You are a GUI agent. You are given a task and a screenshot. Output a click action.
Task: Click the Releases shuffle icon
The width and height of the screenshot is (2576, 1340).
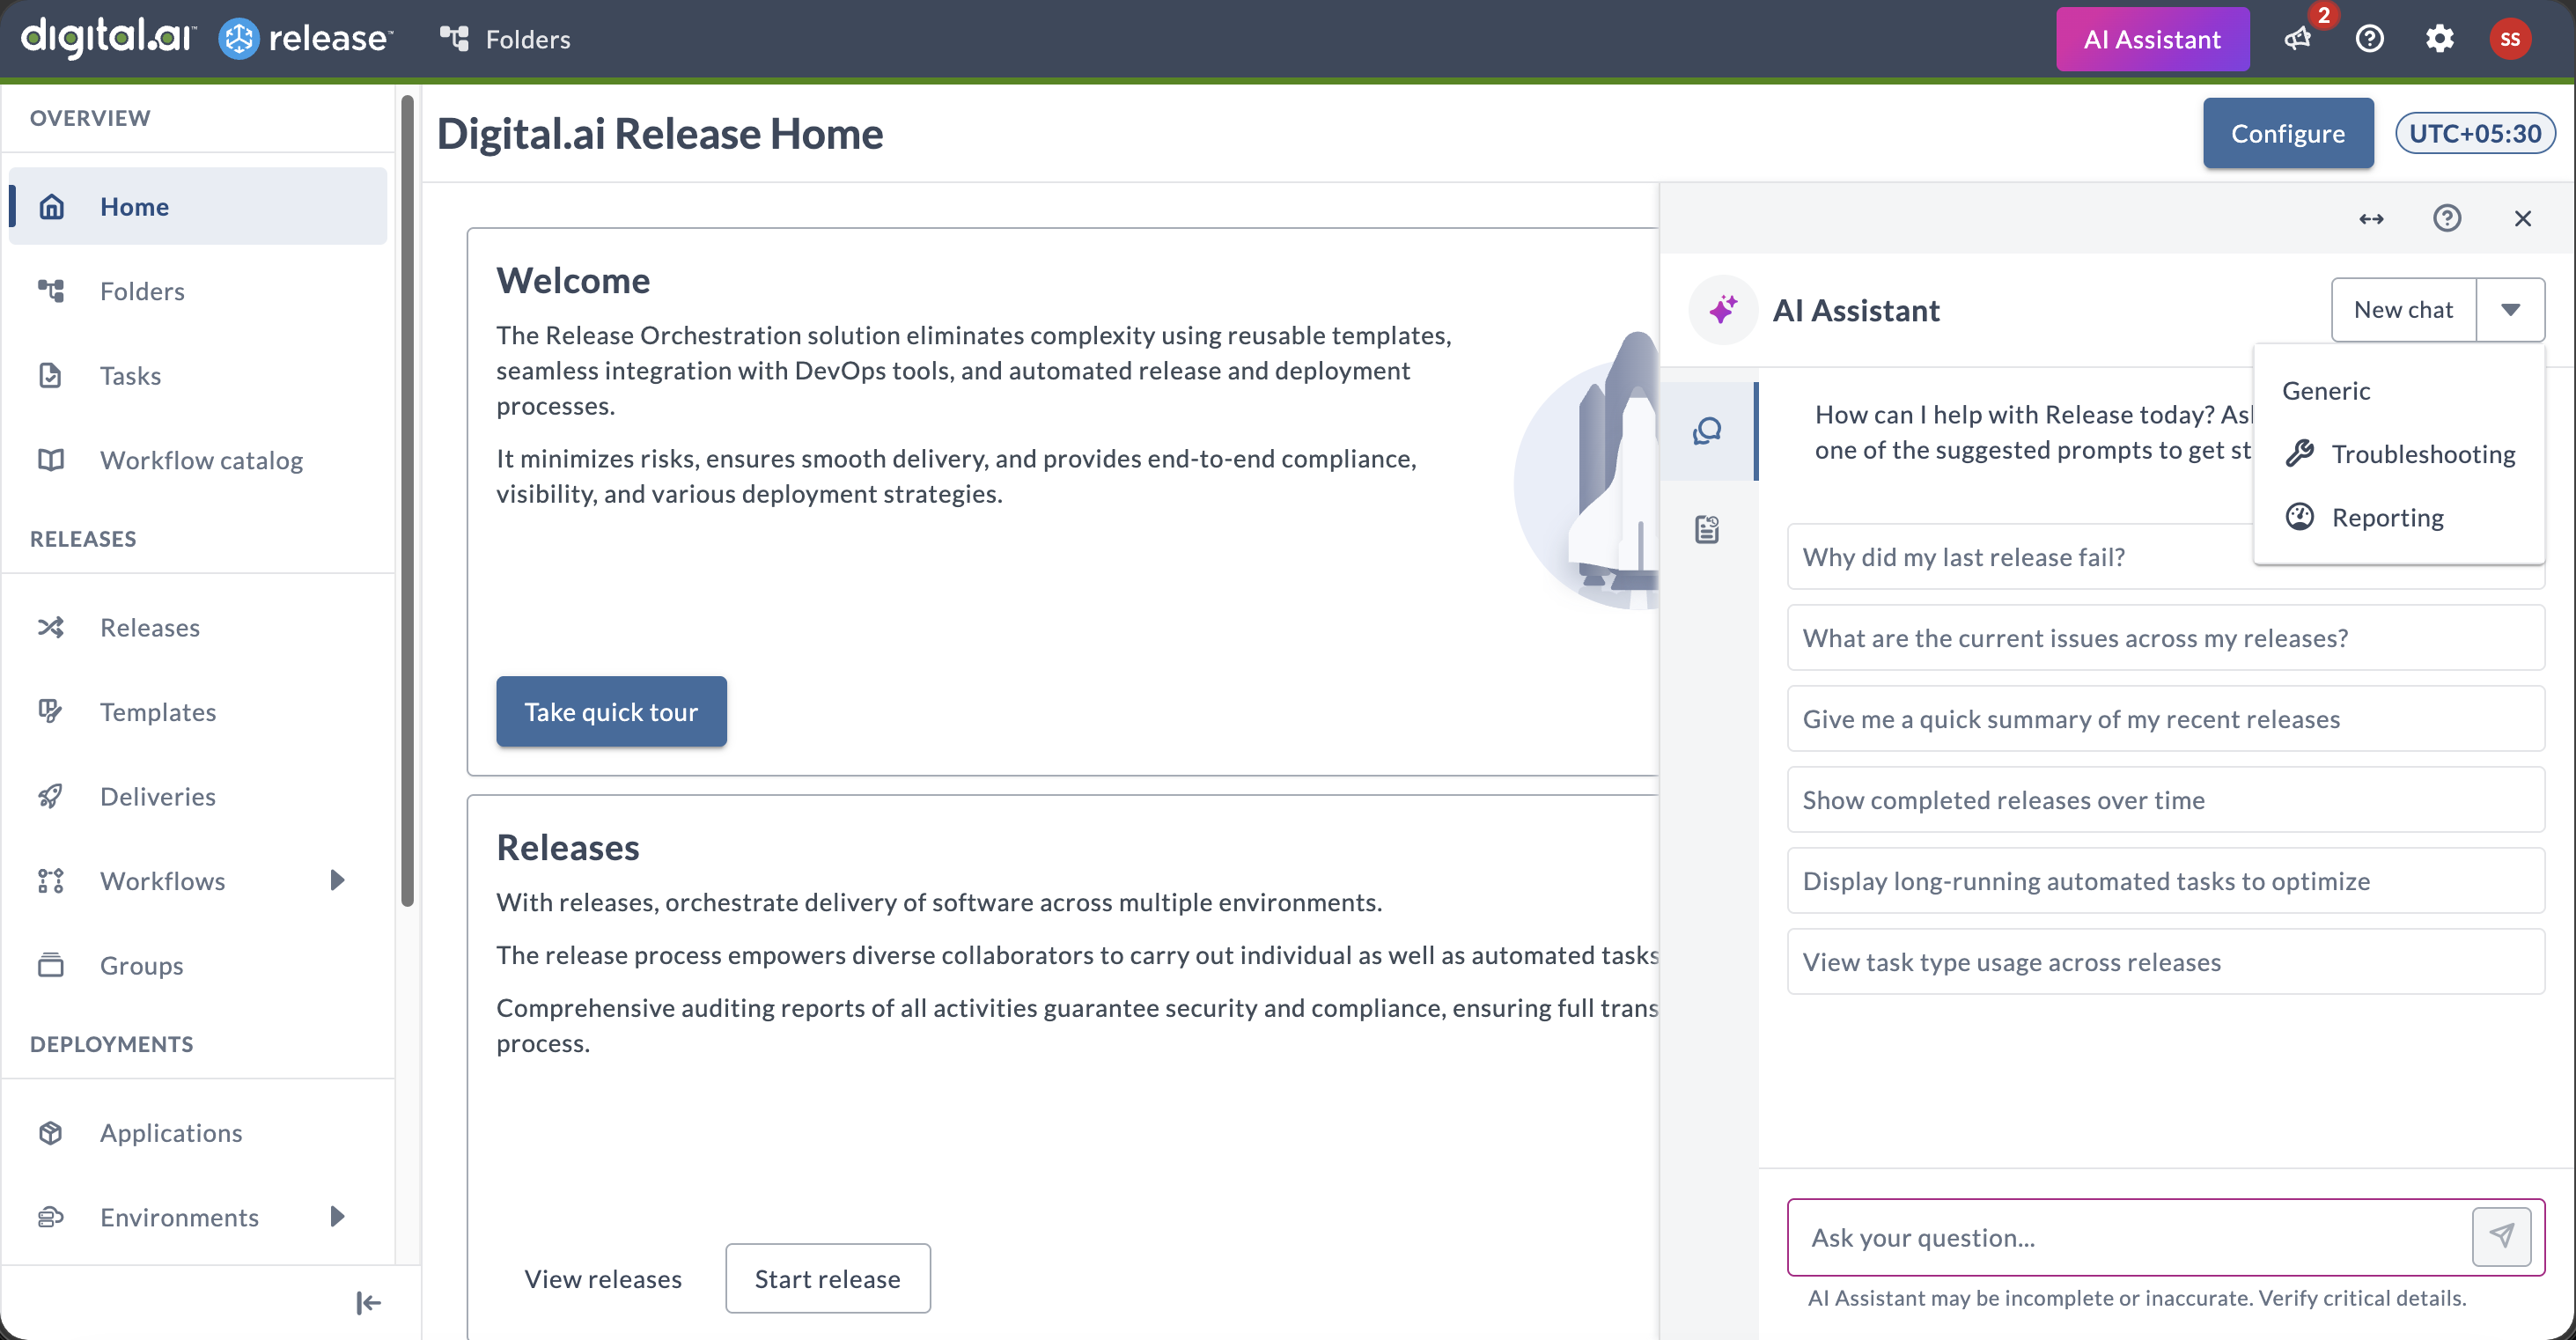click(51, 627)
